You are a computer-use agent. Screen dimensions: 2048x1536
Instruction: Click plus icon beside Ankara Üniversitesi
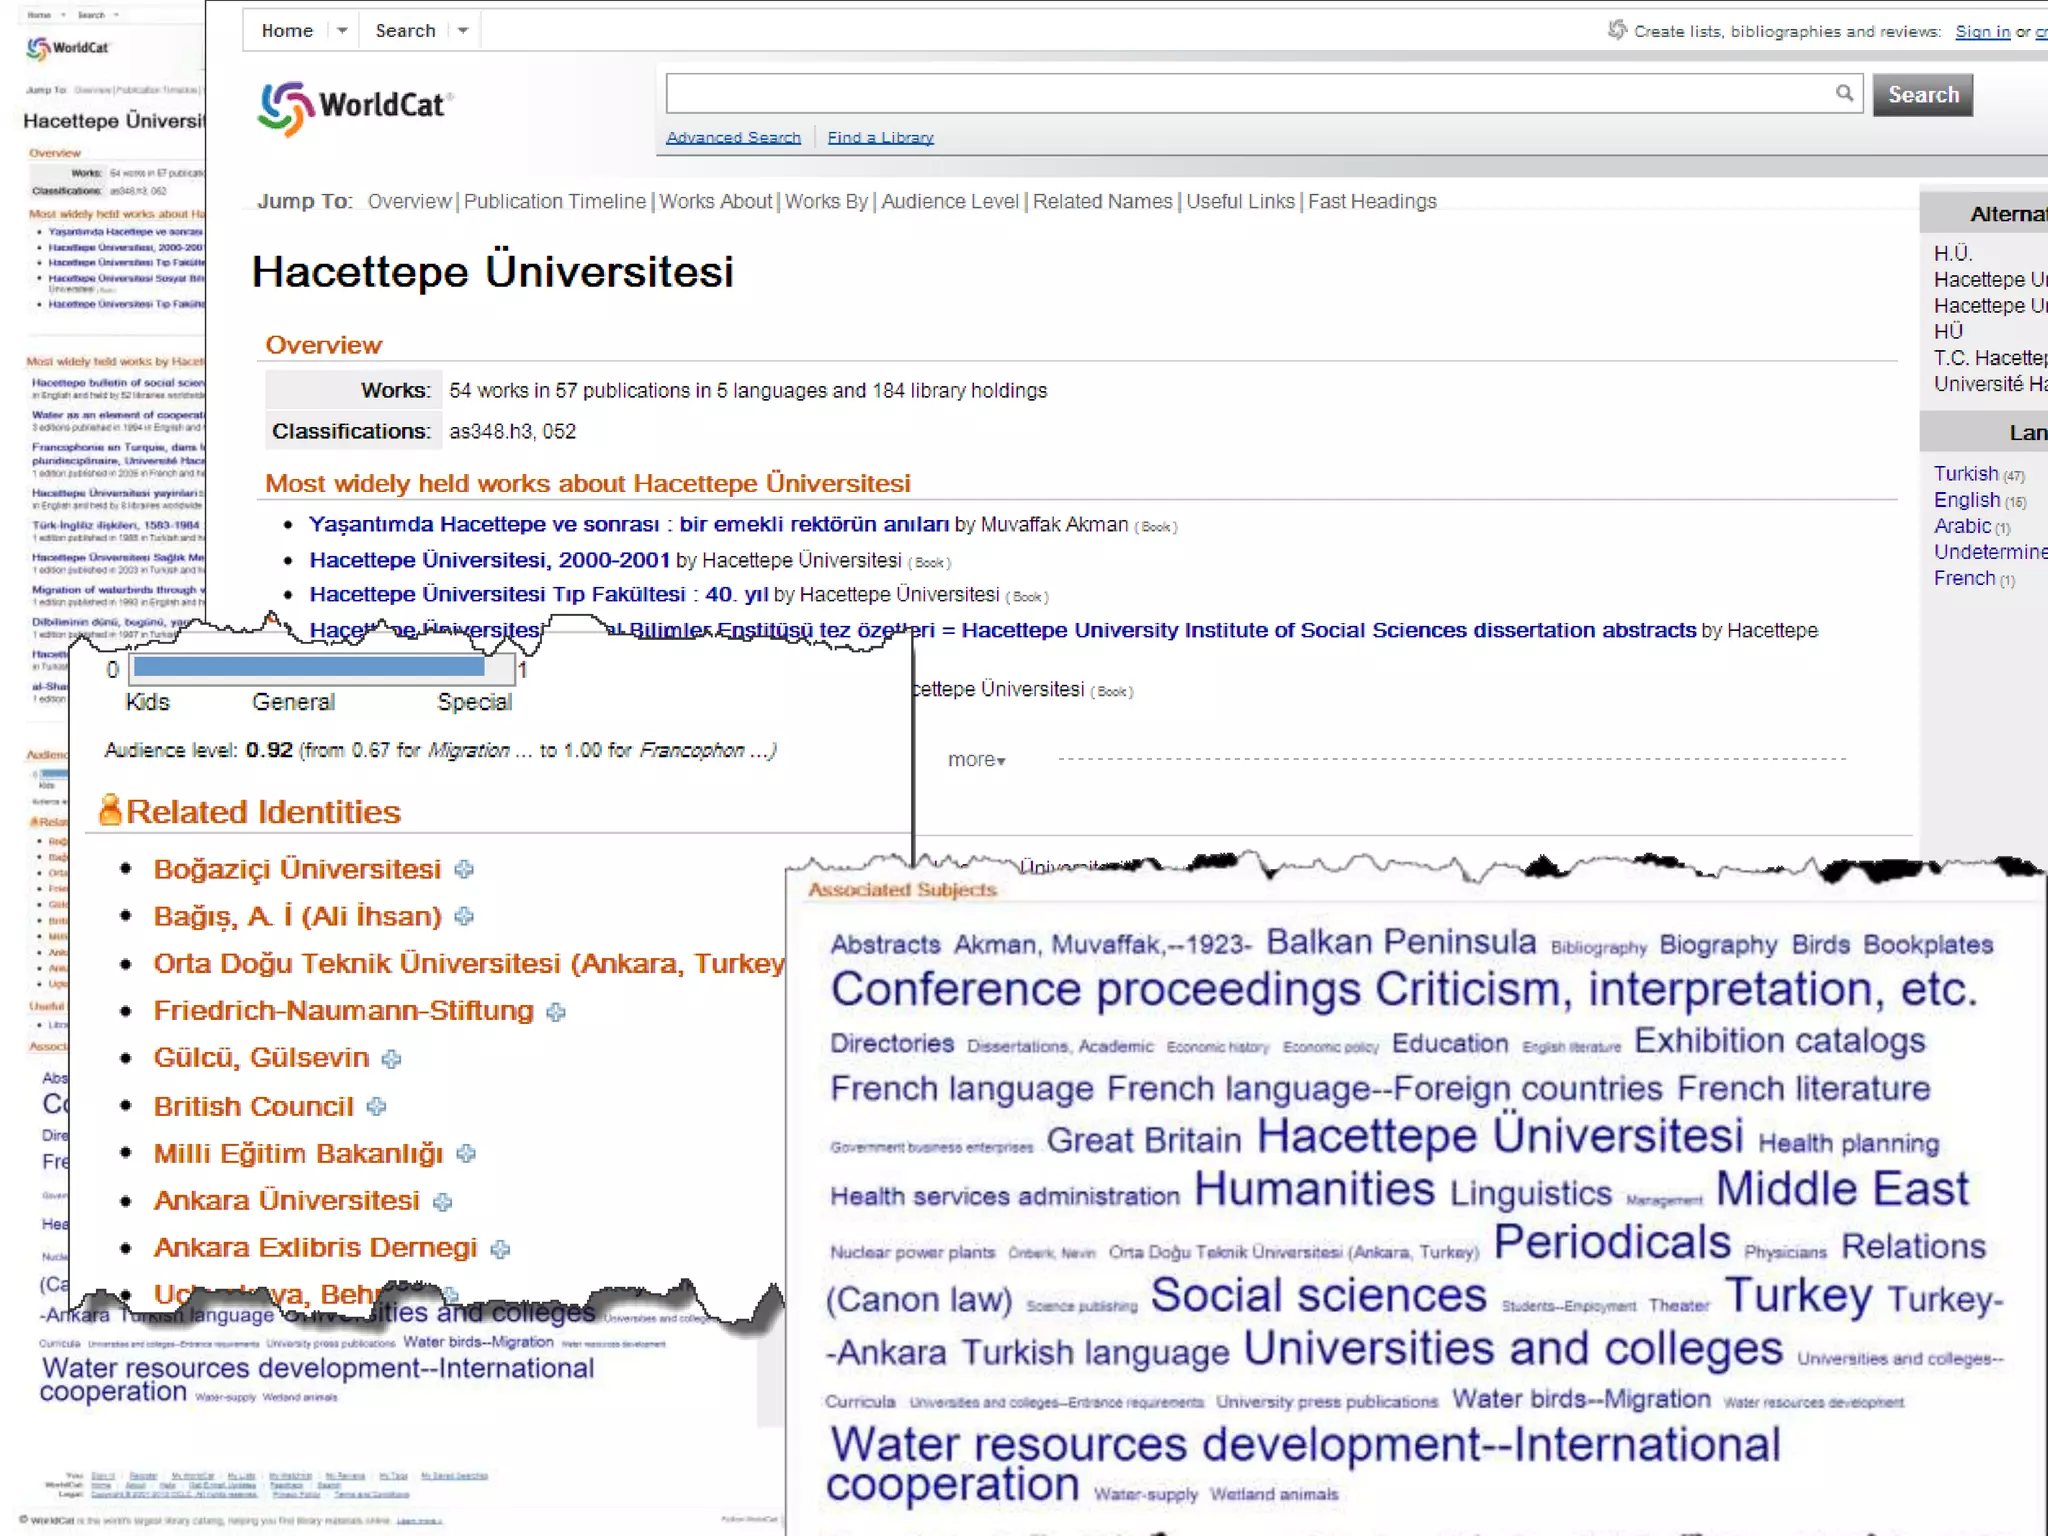tap(442, 1202)
